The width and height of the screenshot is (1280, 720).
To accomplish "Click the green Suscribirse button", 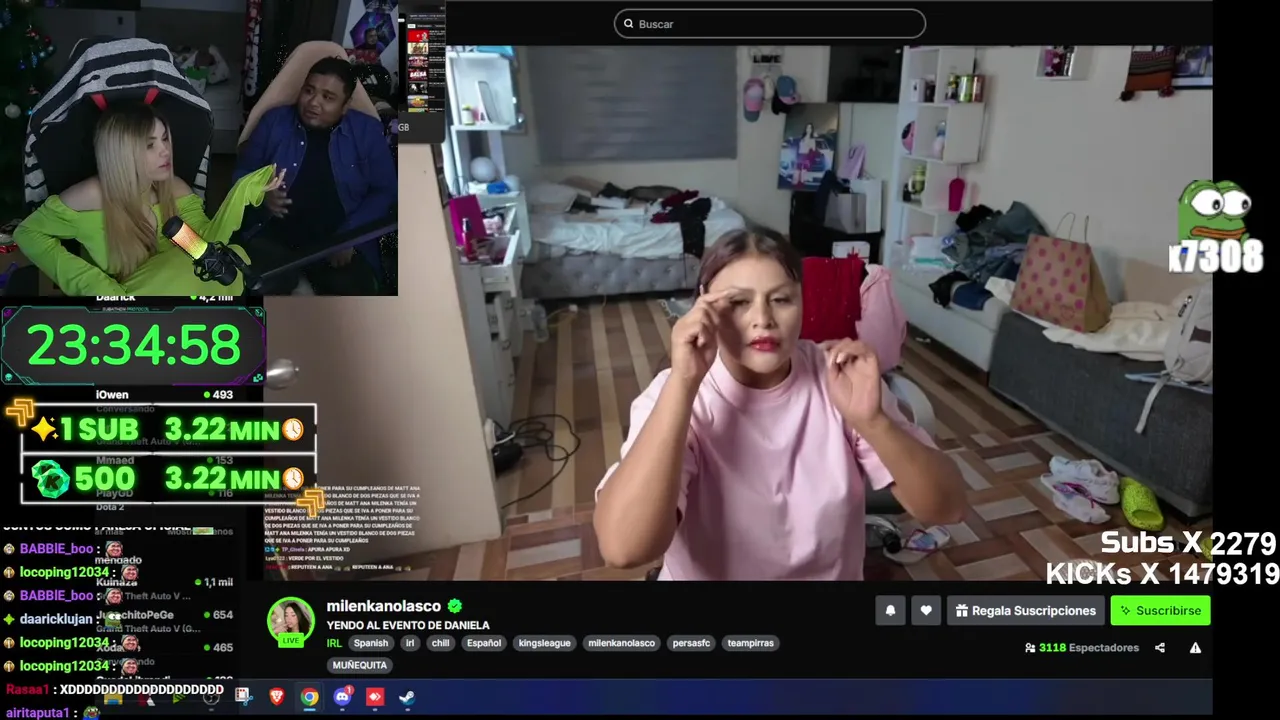I will click(x=1160, y=610).
